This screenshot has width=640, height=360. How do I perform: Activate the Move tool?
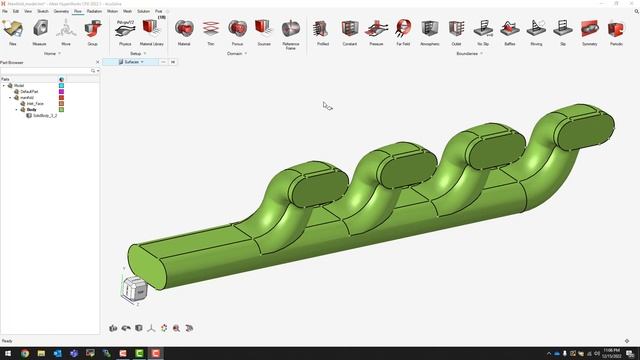pyautogui.click(x=66, y=32)
